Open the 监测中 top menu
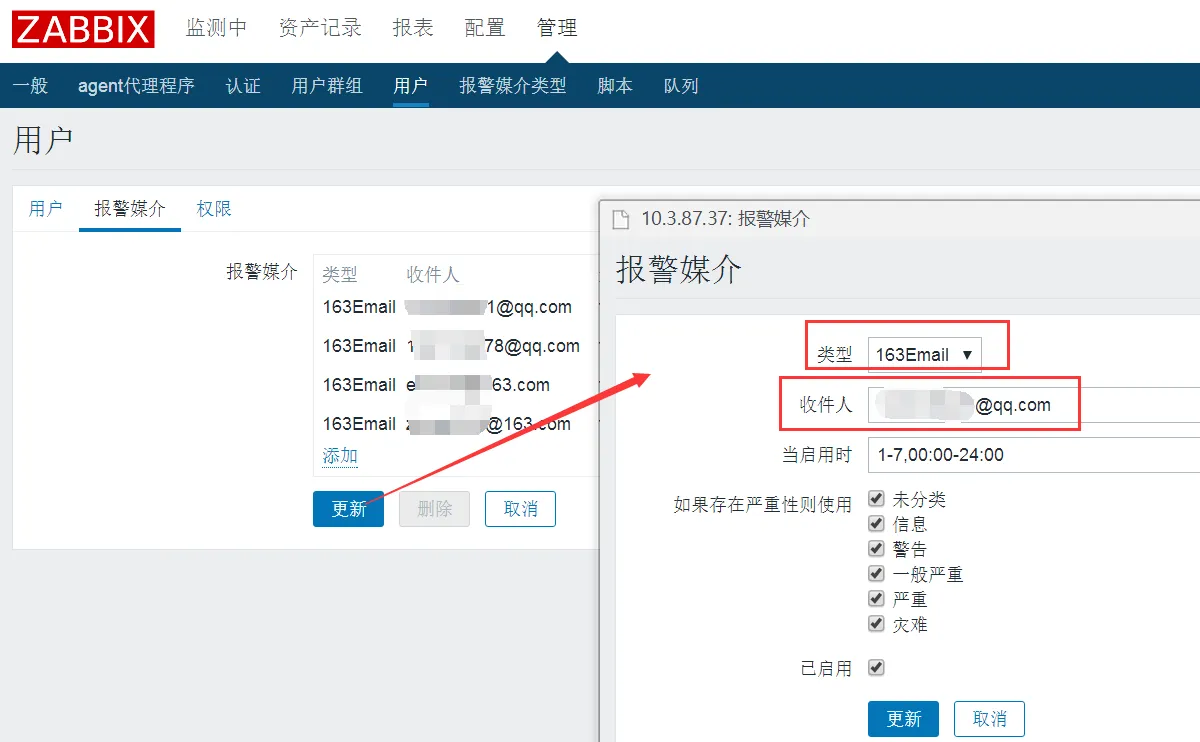This screenshot has height=742, width=1200. 216,28
